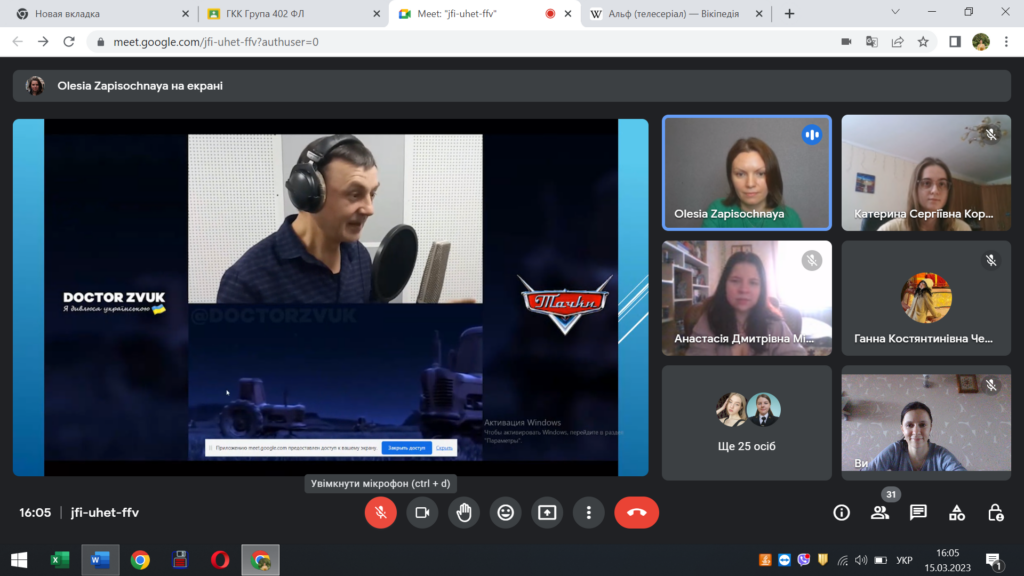Open Word from the Windows taskbar
Image resolution: width=1024 pixels, height=576 pixels.
pos(100,560)
